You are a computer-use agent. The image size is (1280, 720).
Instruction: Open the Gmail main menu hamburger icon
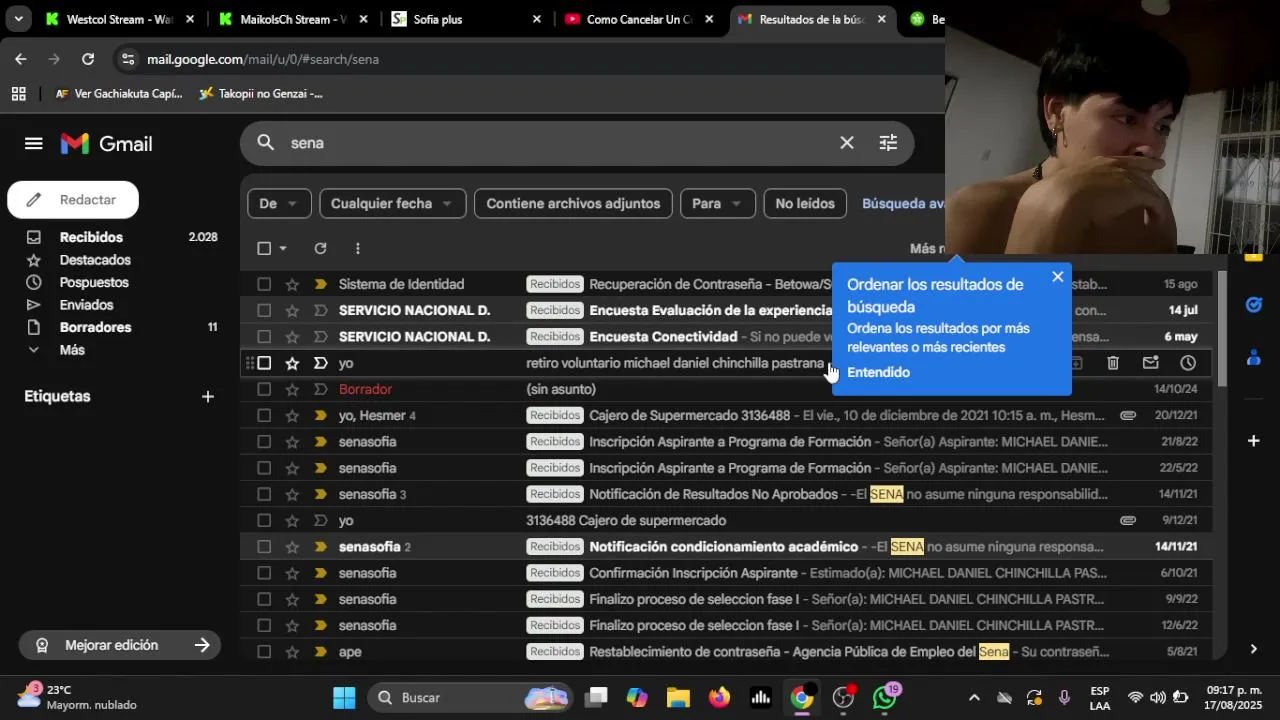point(33,143)
